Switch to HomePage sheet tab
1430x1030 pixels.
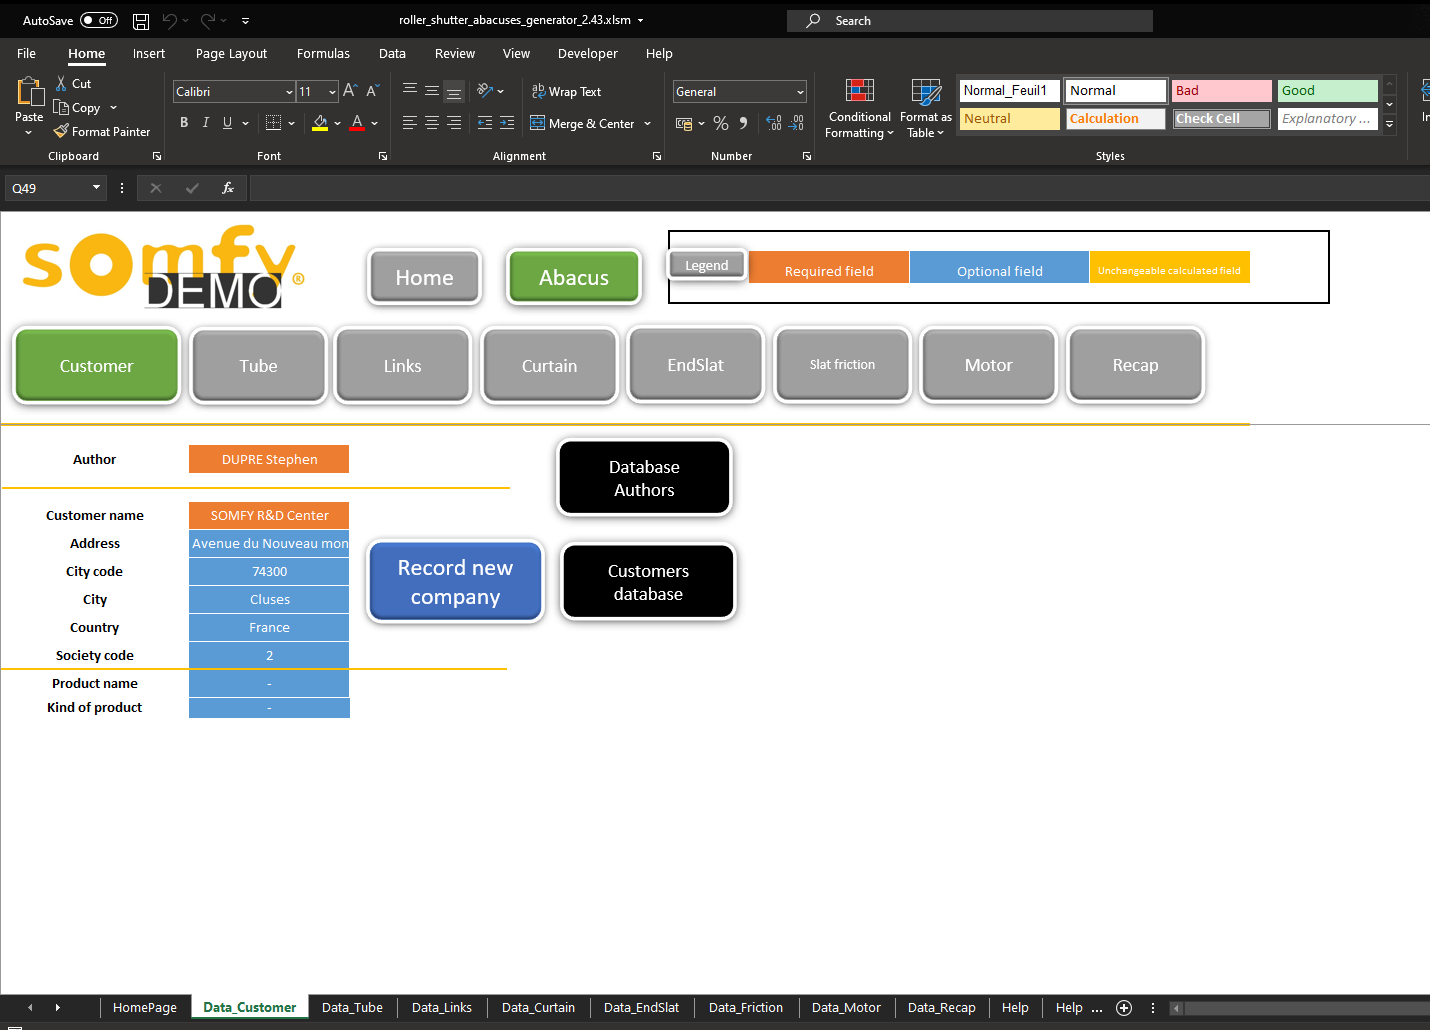tap(145, 1008)
